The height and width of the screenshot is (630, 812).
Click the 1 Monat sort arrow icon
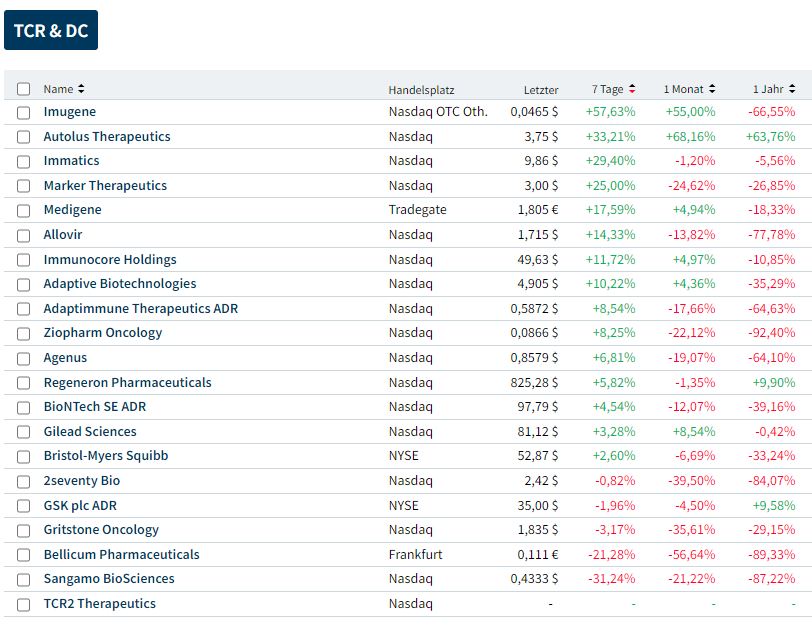[711, 89]
